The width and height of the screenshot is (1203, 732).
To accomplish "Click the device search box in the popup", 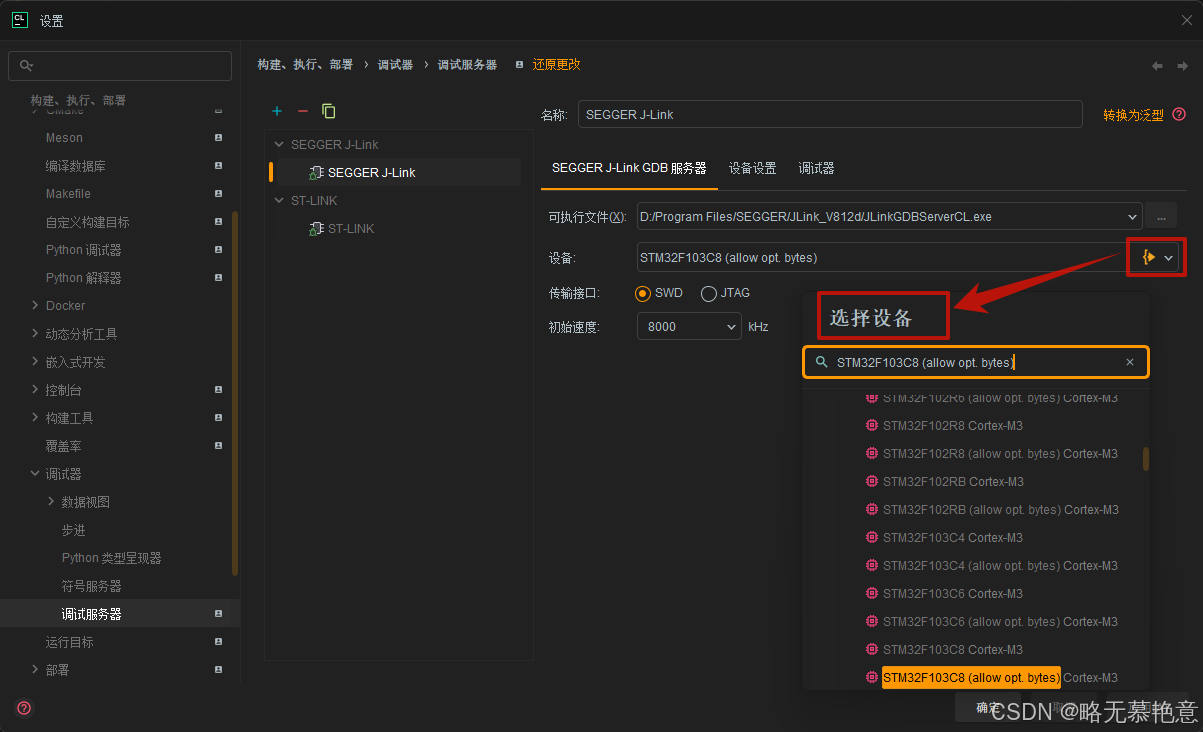I will (x=976, y=362).
